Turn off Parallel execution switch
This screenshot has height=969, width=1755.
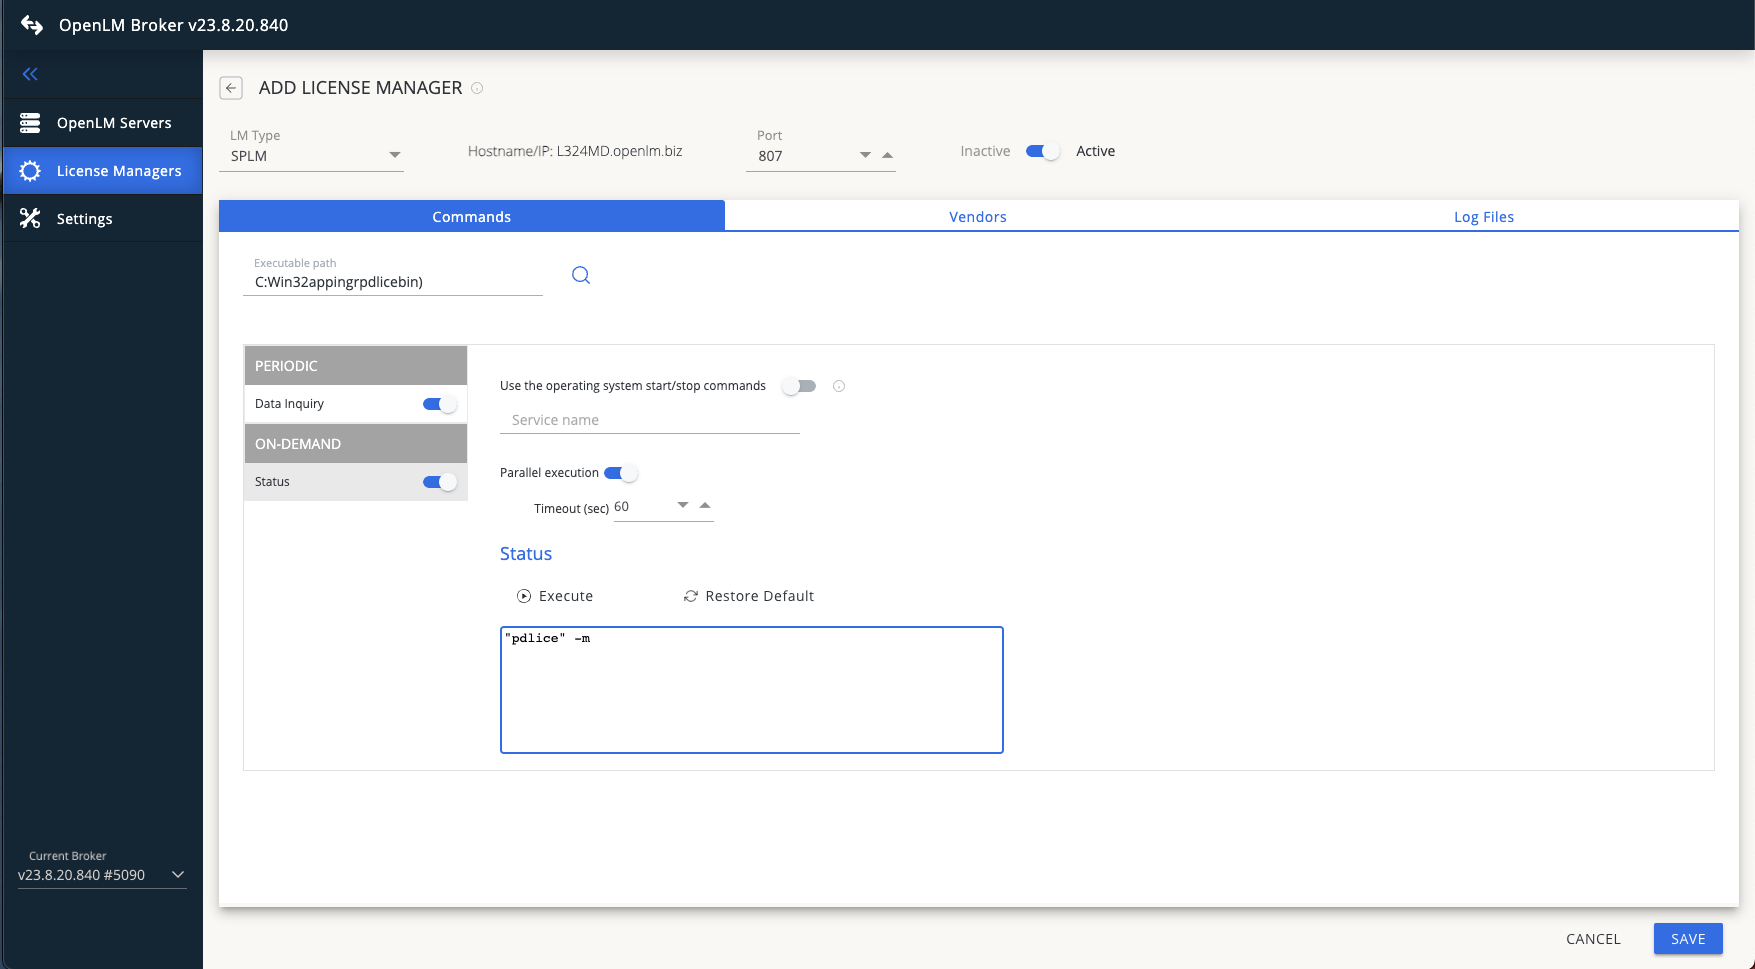pos(620,473)
